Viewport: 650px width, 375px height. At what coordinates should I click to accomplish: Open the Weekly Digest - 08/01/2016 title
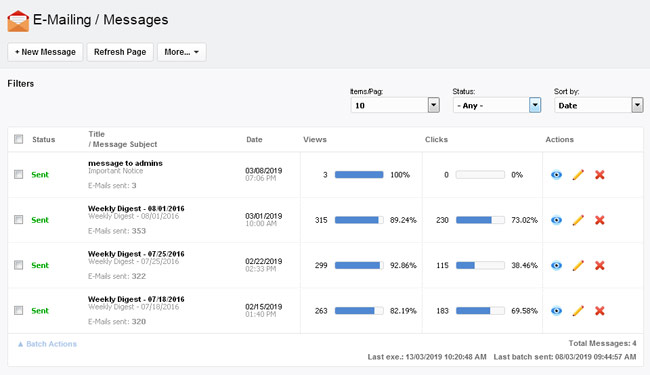click(x=136, y=208)
